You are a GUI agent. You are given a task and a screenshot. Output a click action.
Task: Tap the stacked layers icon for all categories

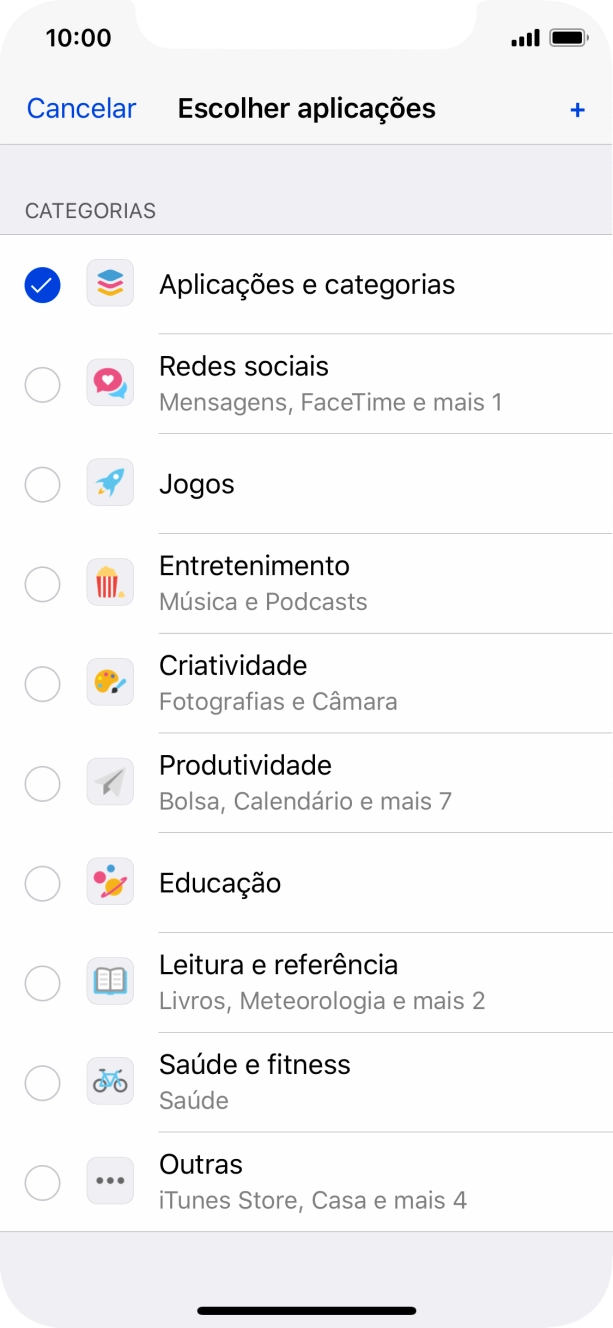pos(110,283)
